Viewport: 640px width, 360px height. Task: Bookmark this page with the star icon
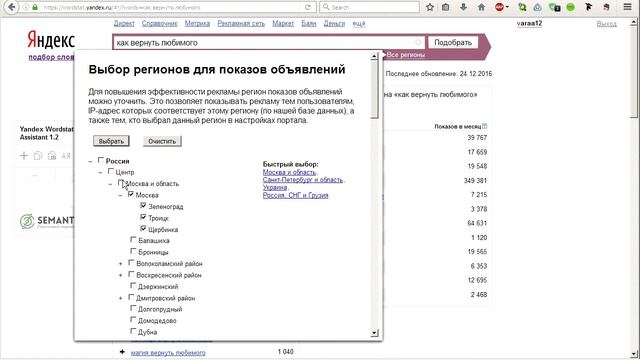coord(430,7)
